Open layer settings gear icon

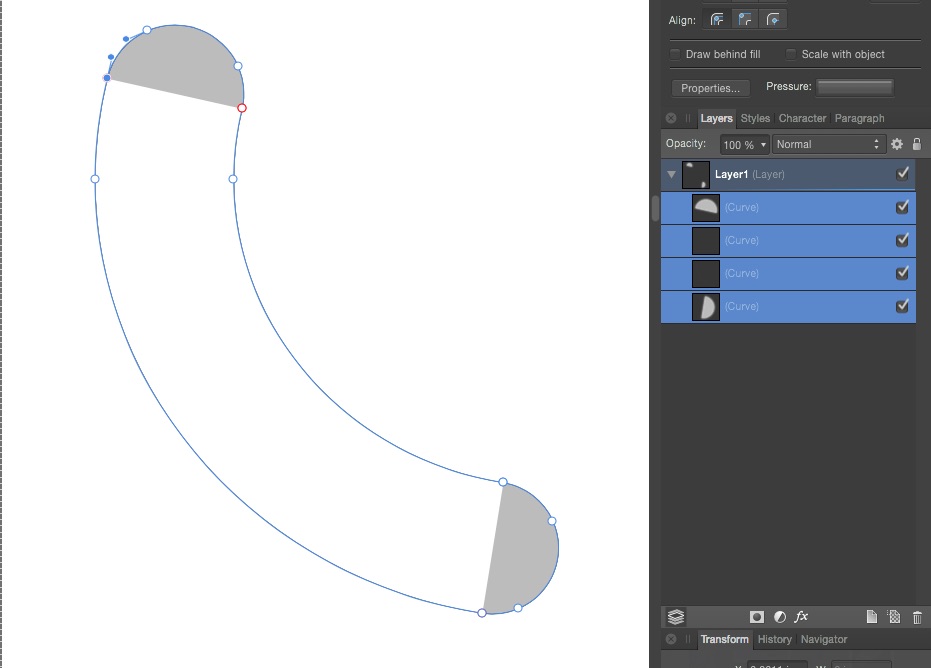click(x=897, y=145)
